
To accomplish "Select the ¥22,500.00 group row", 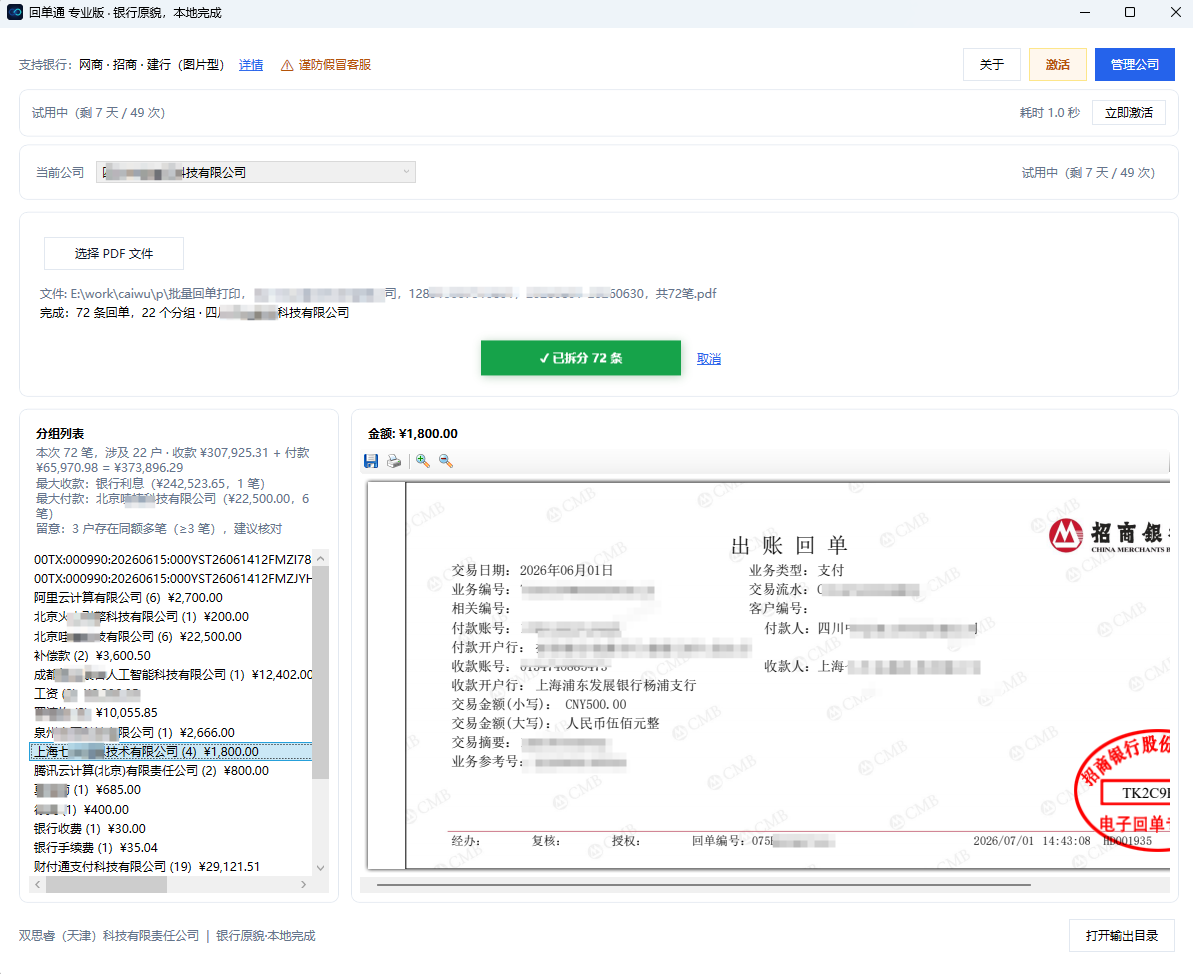I will [x=172, y=636].
